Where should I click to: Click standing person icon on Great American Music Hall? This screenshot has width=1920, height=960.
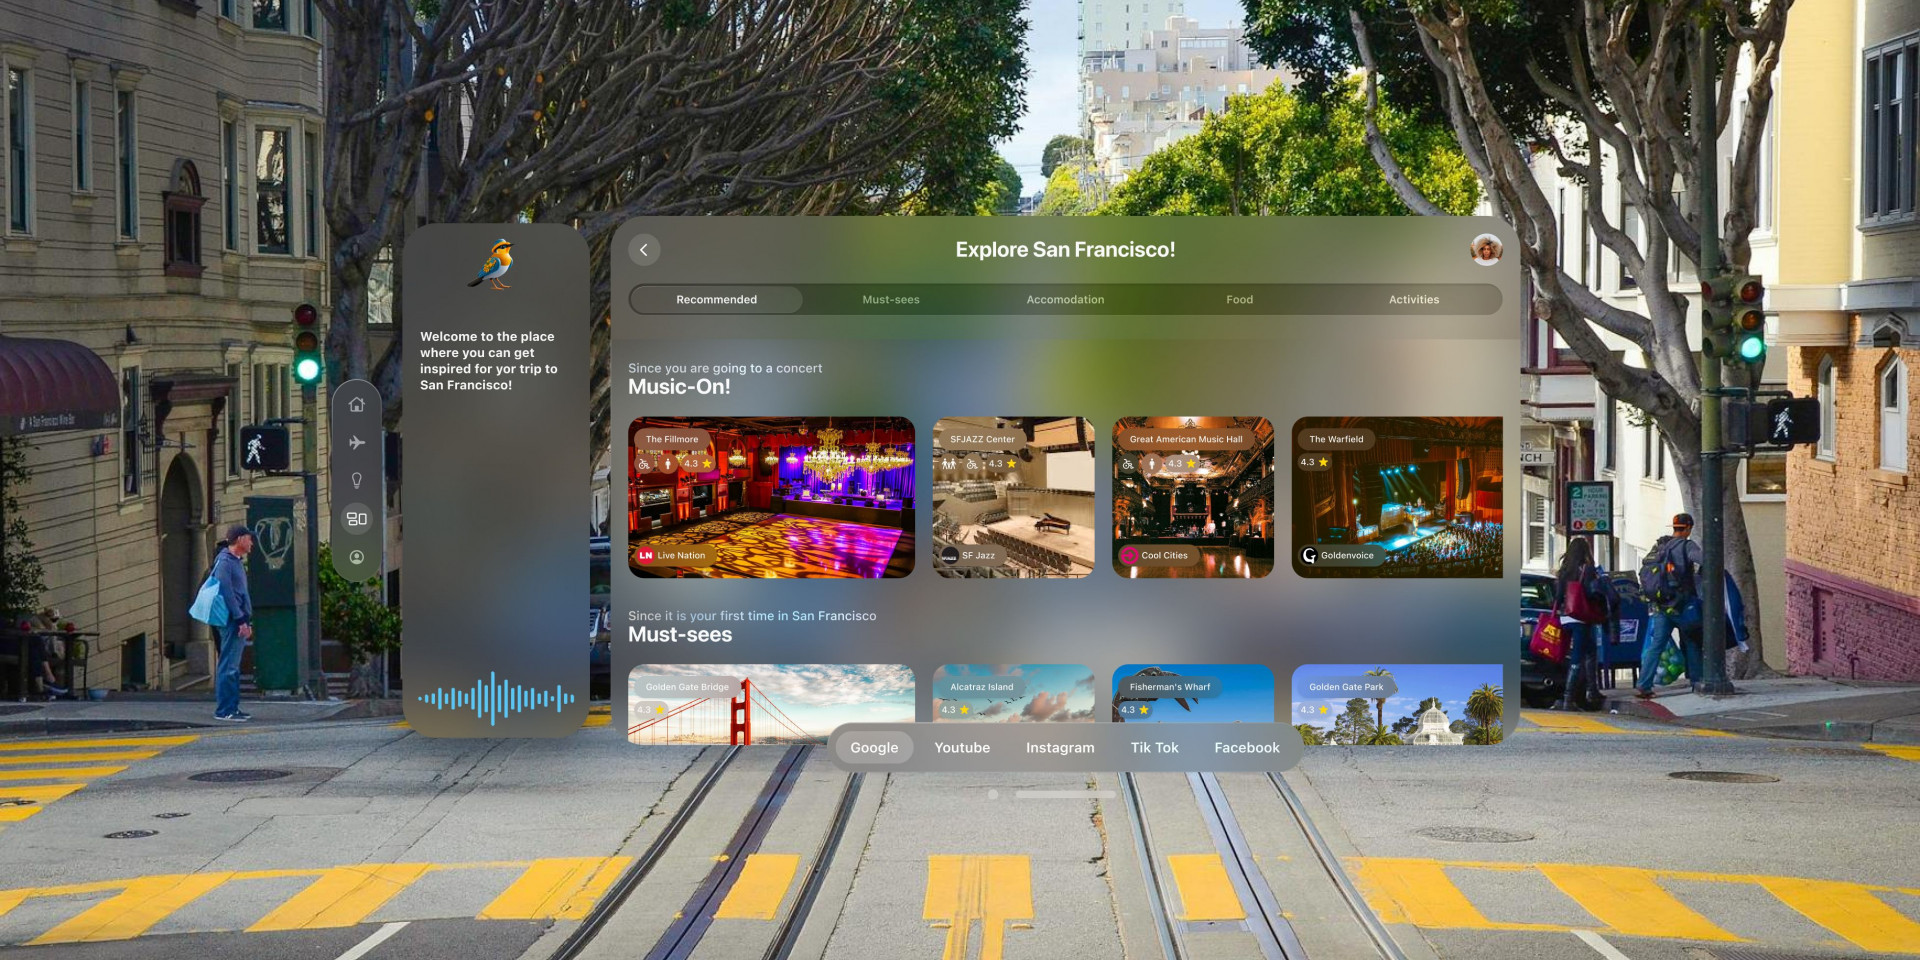coord(1152,464)
